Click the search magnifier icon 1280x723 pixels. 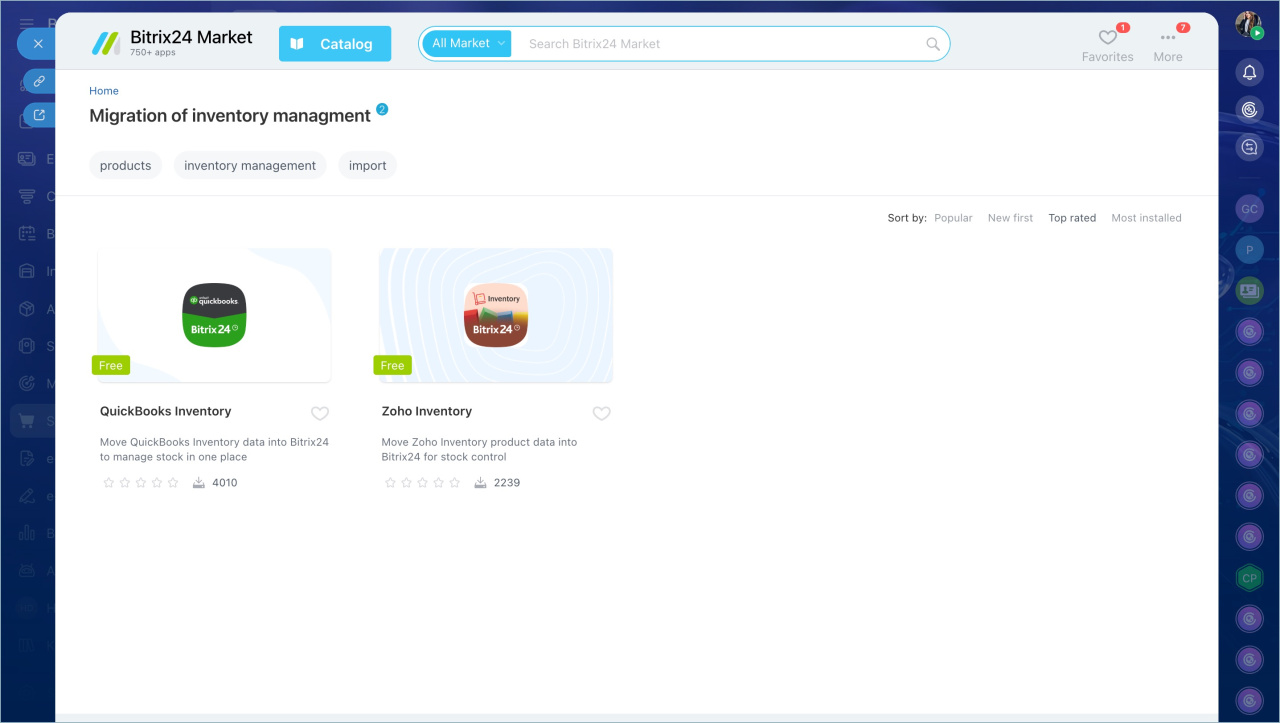pos(933,44)
